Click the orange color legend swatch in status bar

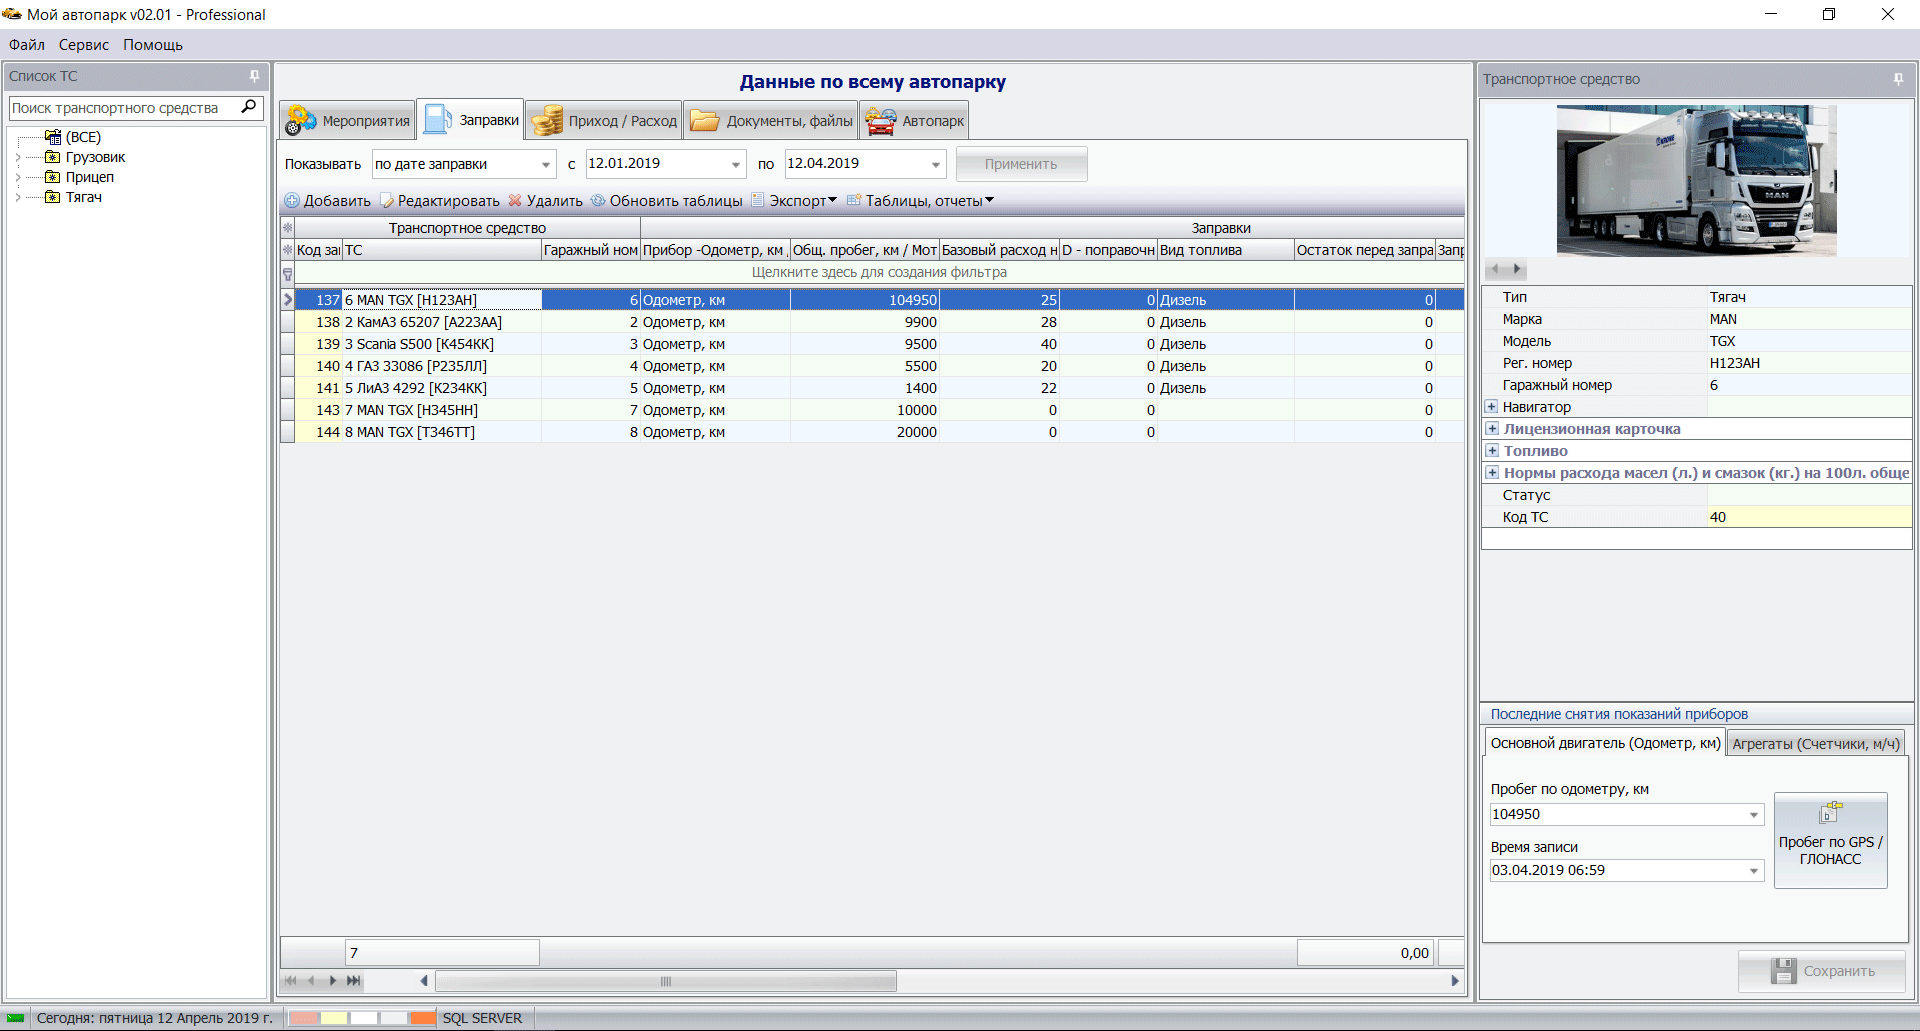(423, 1018)
